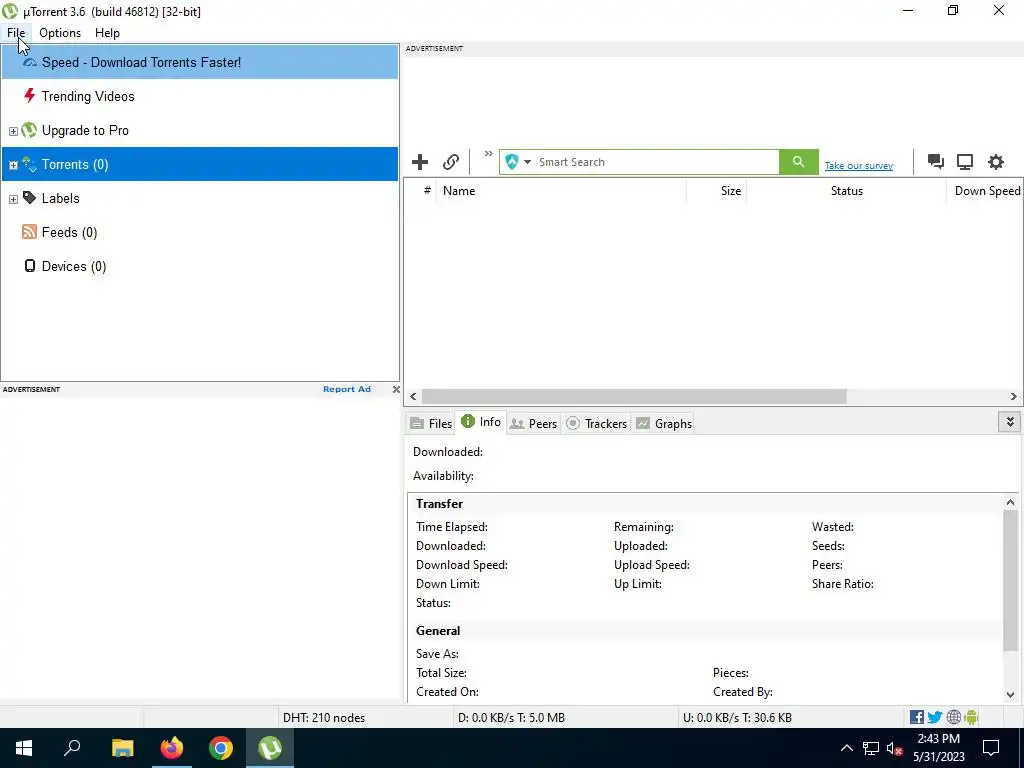Click the globe icon in status bar
The width and height of the screenshot is (1024, 768).
[953, 717]
